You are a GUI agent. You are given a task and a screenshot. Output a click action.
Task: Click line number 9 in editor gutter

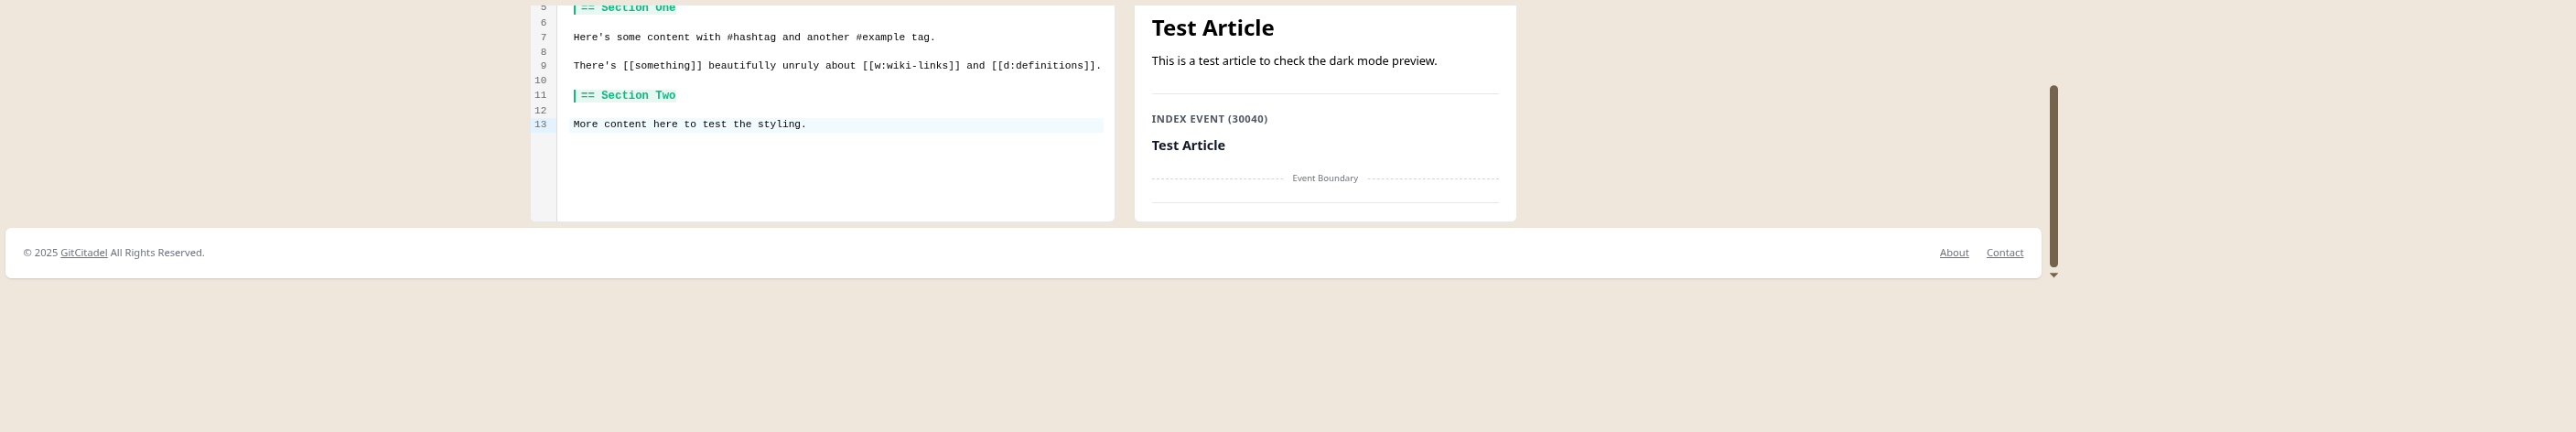(543, 66)
